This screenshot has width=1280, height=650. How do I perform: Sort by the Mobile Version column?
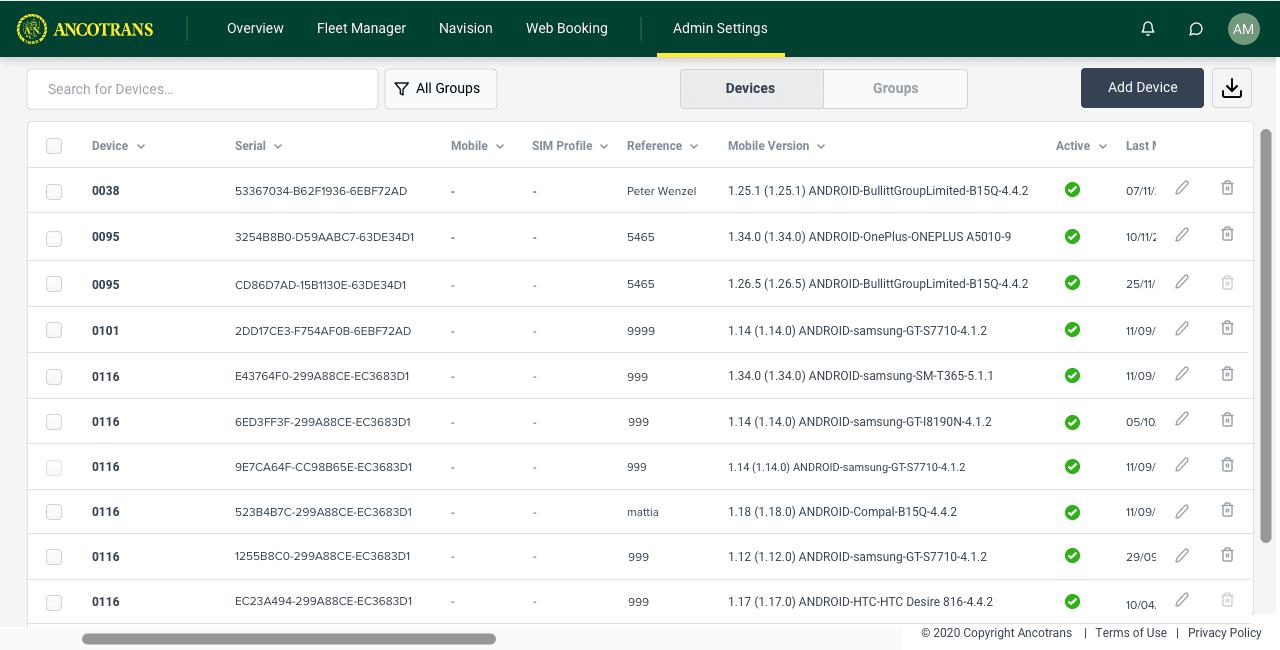click(777, 146)
